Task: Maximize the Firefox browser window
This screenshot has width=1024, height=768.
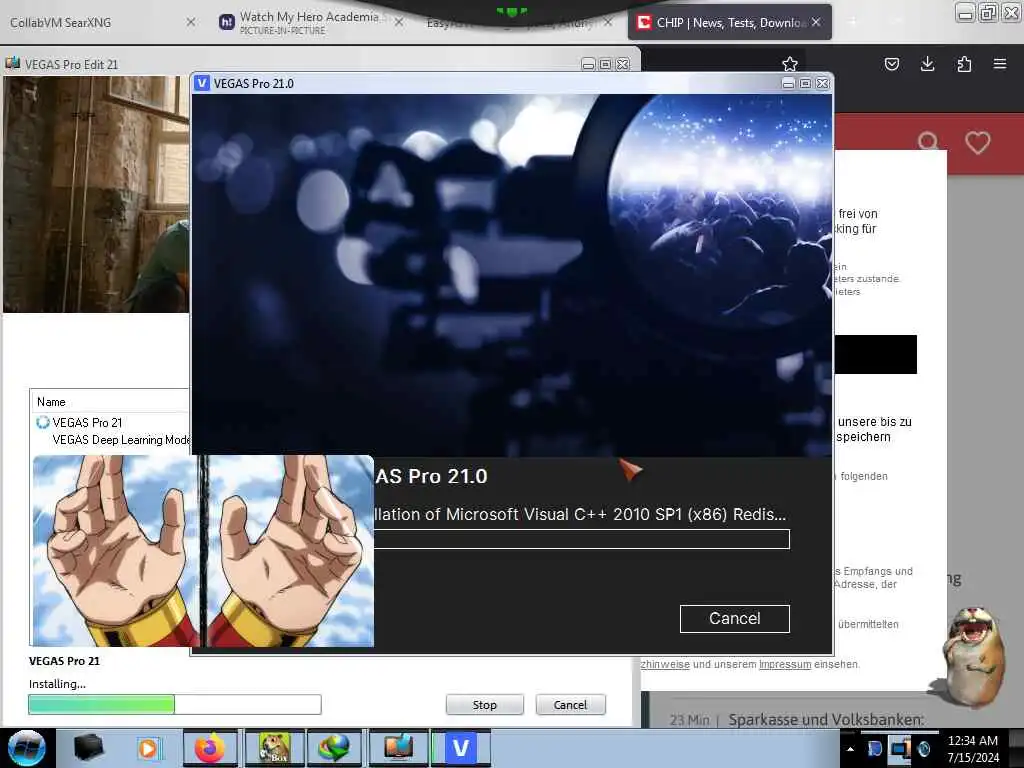Action: tap(988, 12)
